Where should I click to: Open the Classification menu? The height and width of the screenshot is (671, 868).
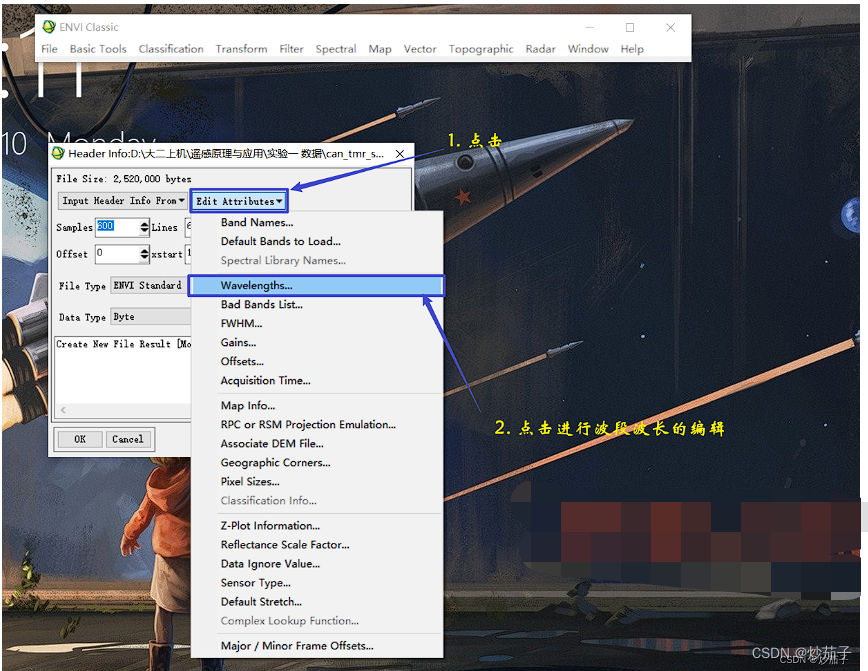171,49
